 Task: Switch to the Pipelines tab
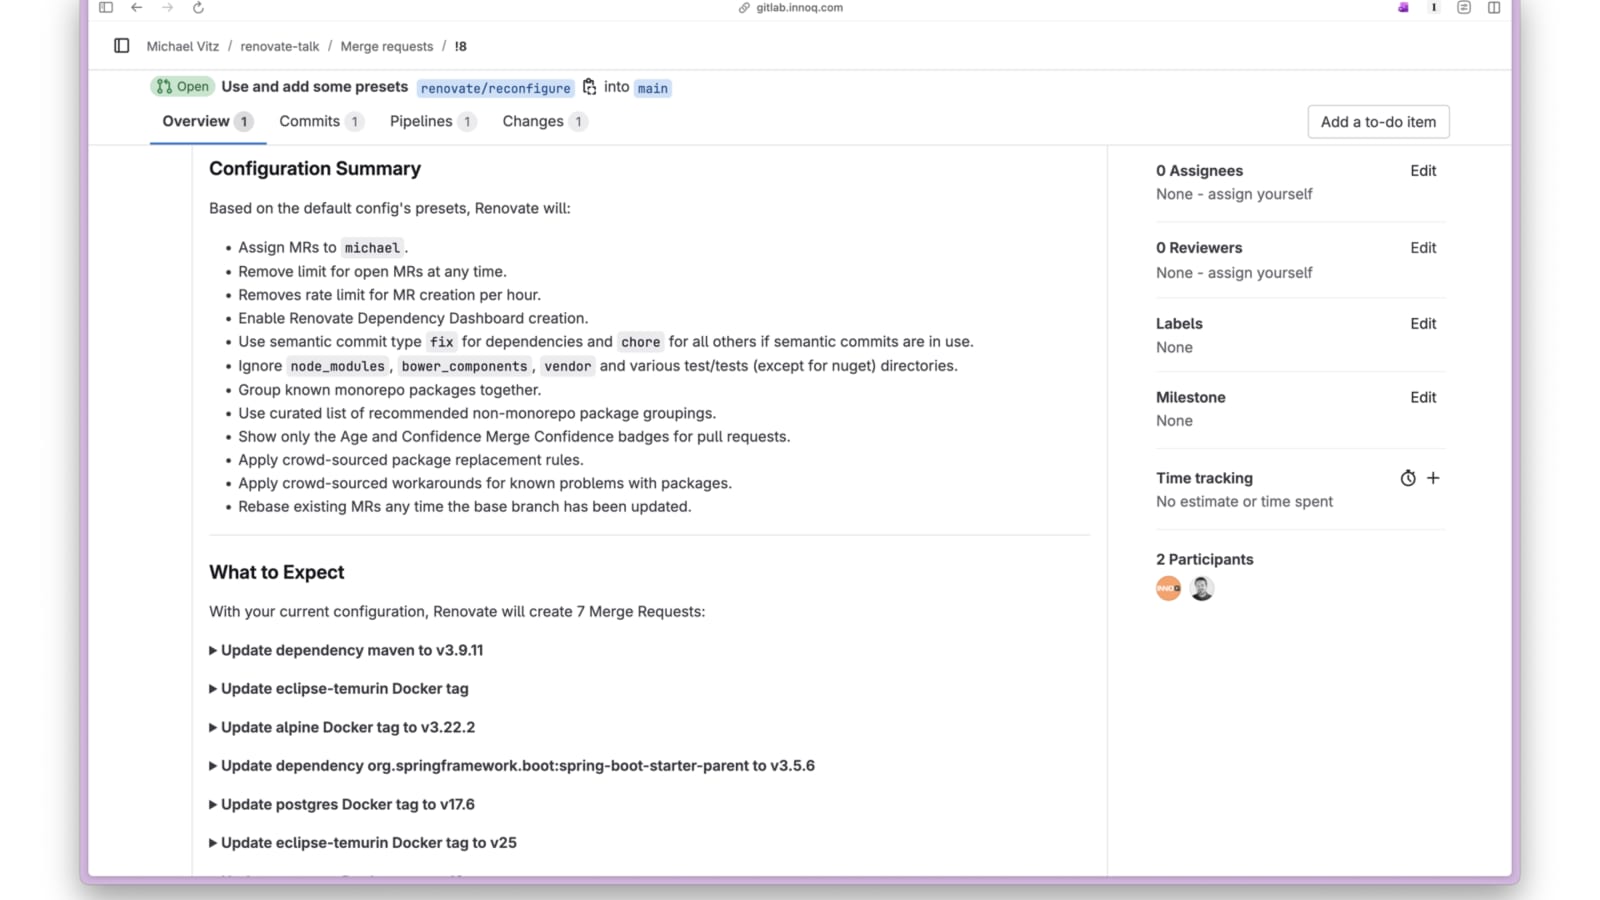tap(432, 121)
